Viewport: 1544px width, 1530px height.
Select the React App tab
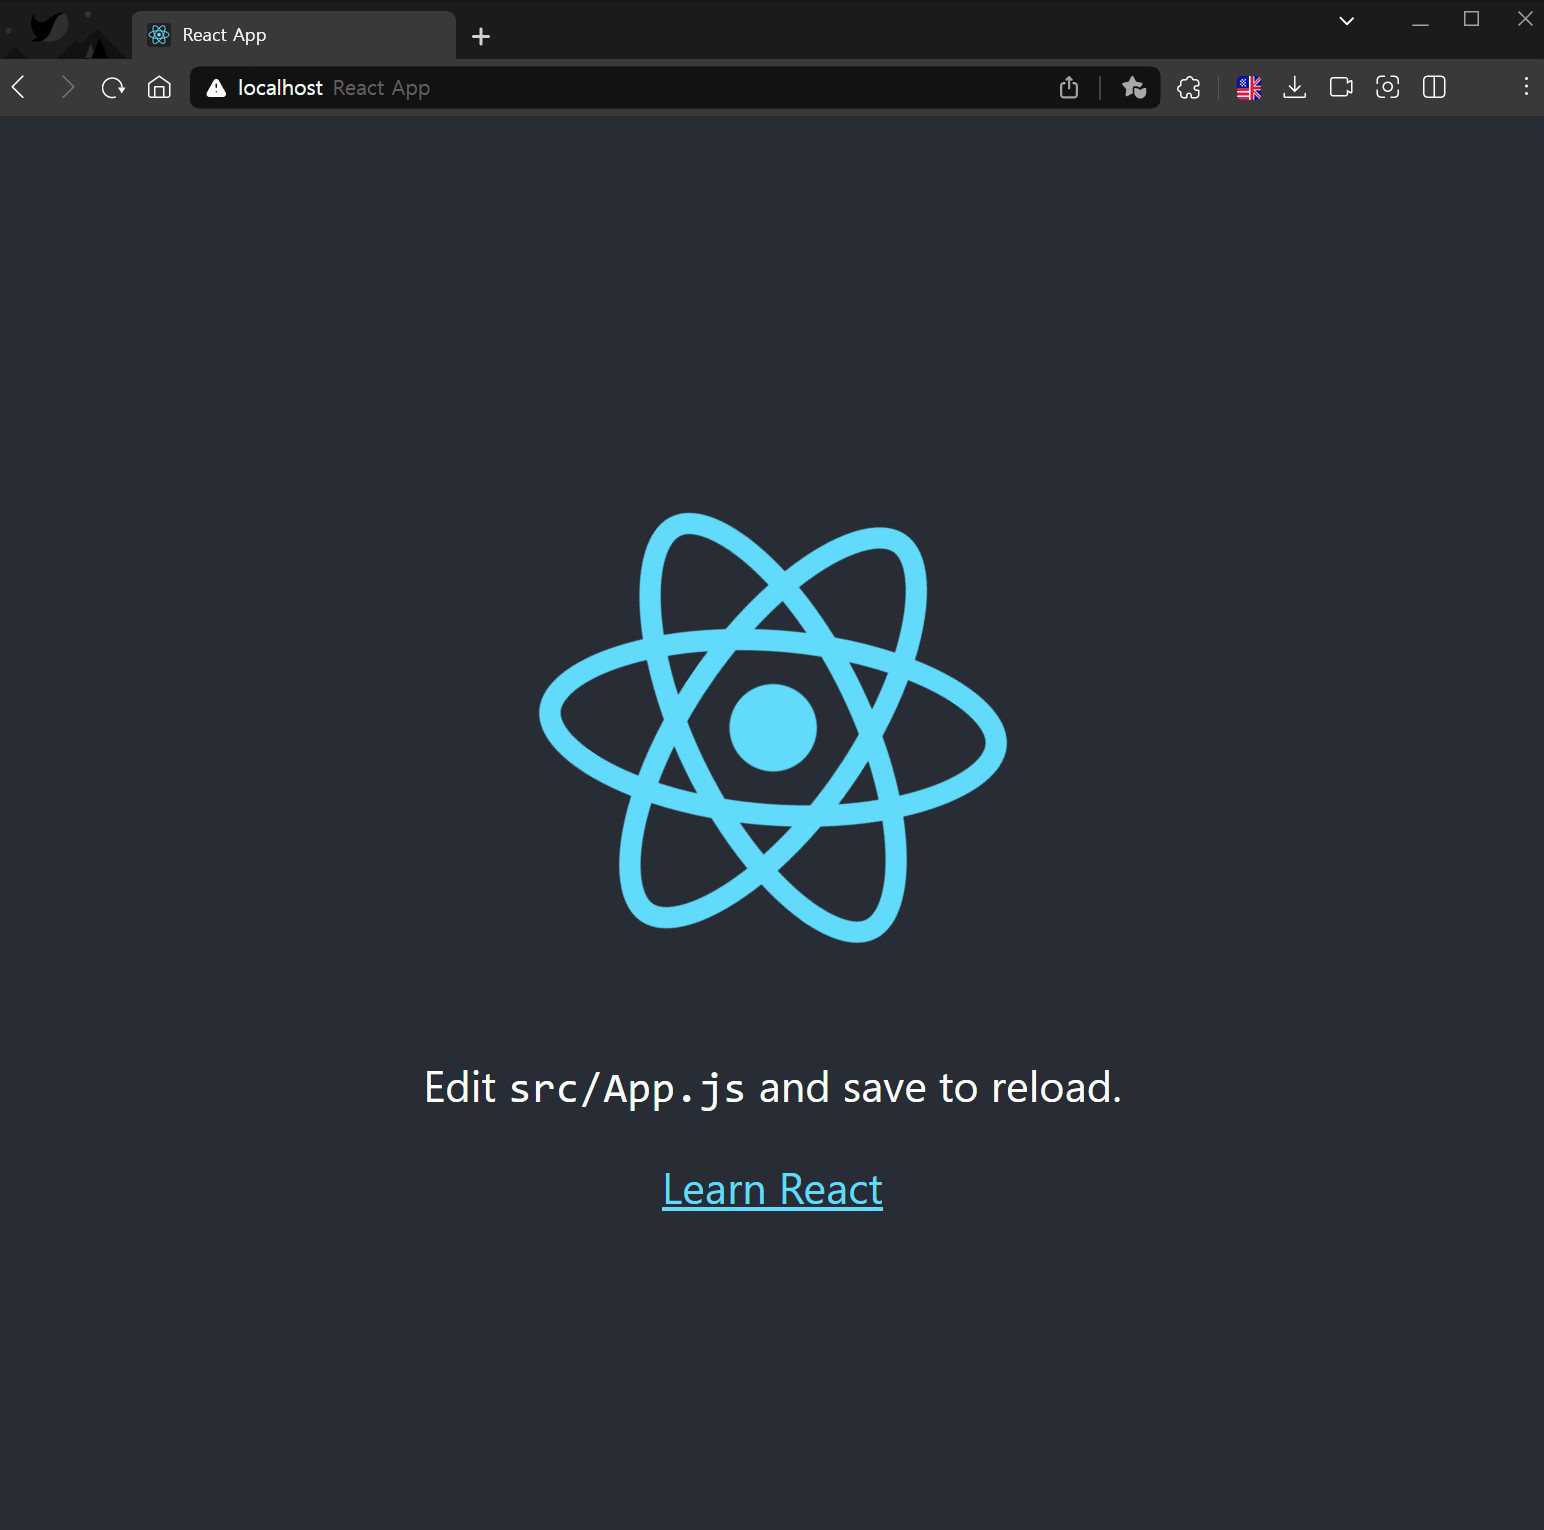click(294, 35)
